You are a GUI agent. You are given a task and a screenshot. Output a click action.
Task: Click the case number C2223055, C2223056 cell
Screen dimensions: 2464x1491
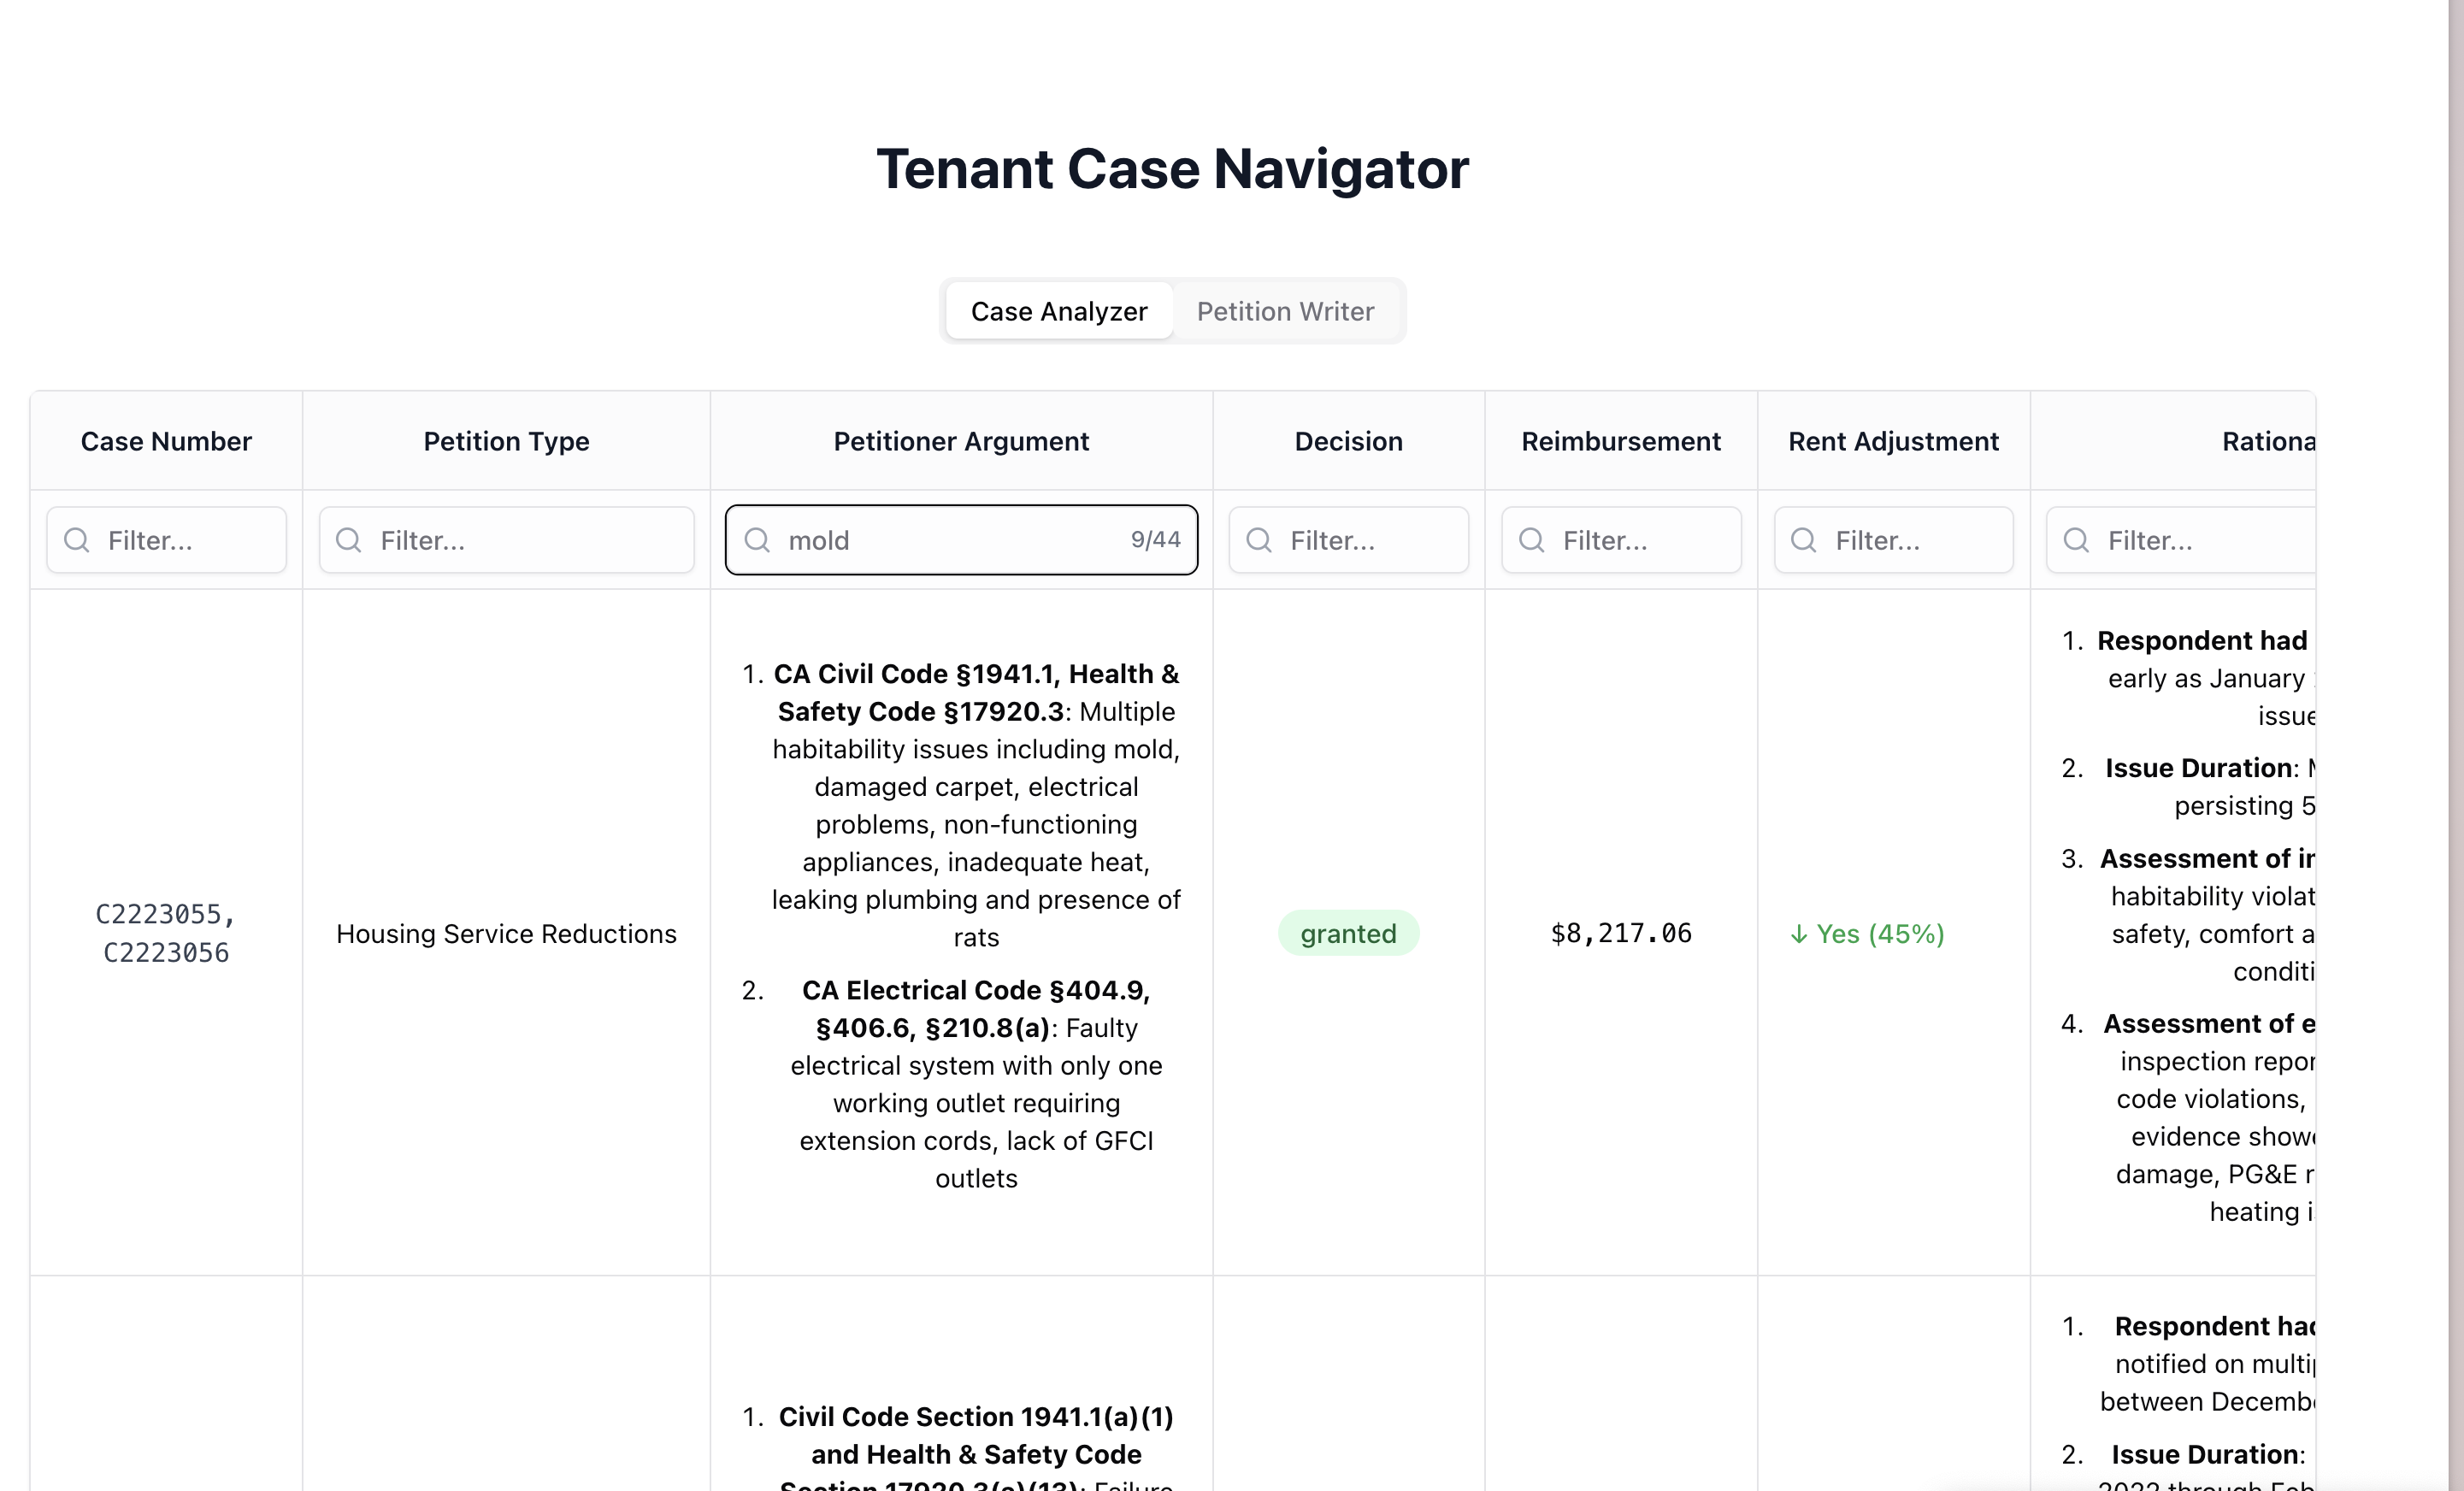click(166, 933)
